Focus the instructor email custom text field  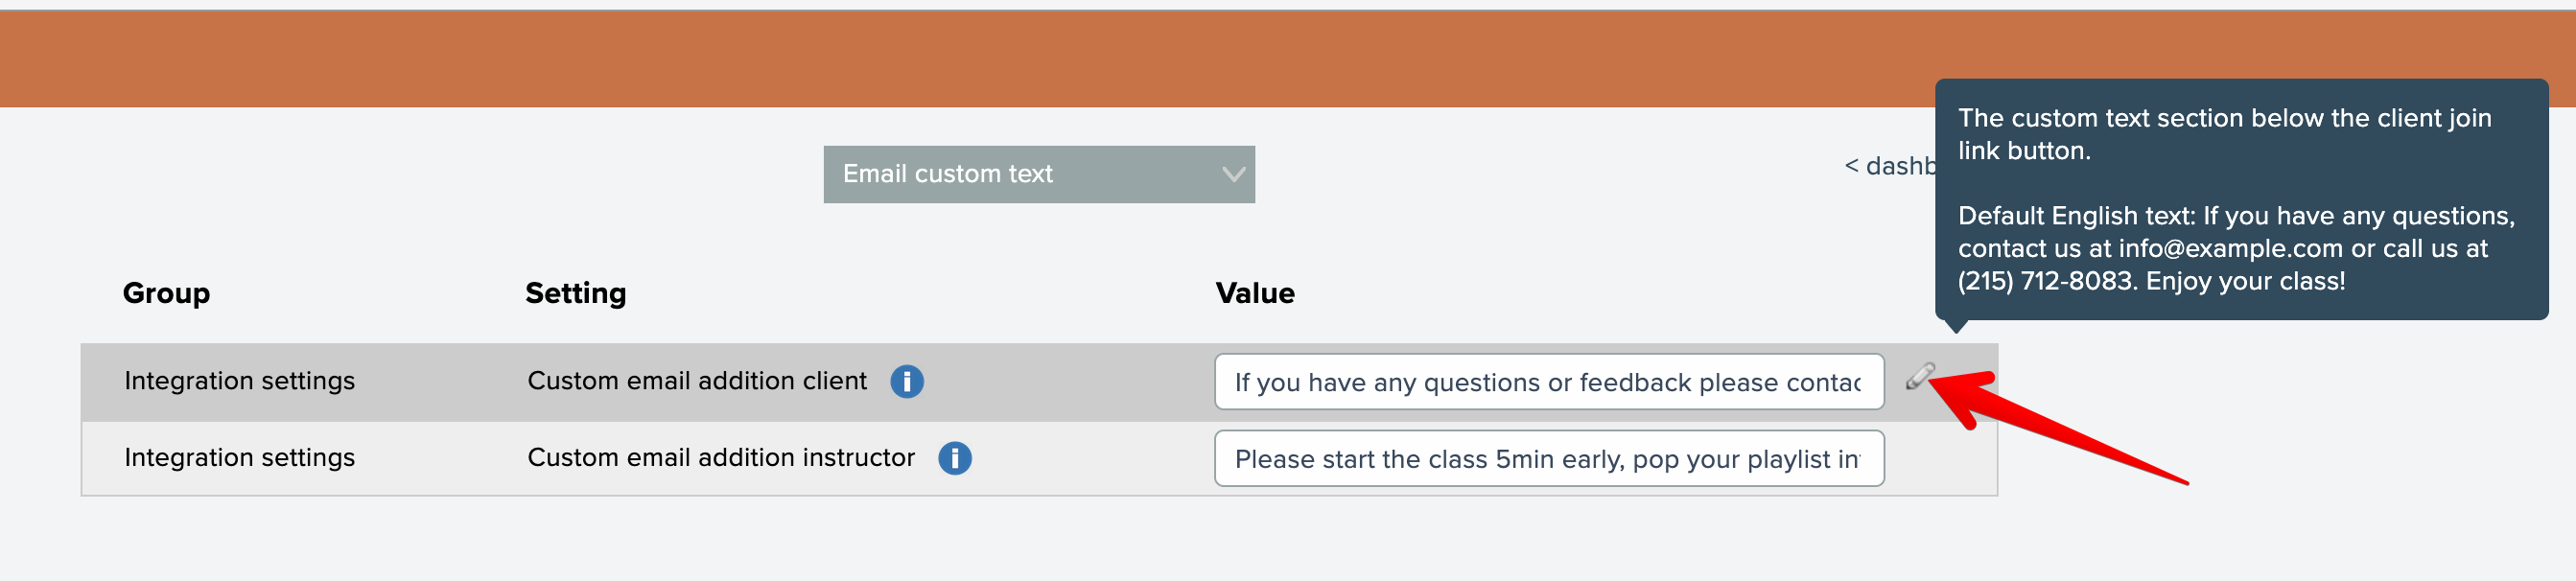(x=1547, y=459)
